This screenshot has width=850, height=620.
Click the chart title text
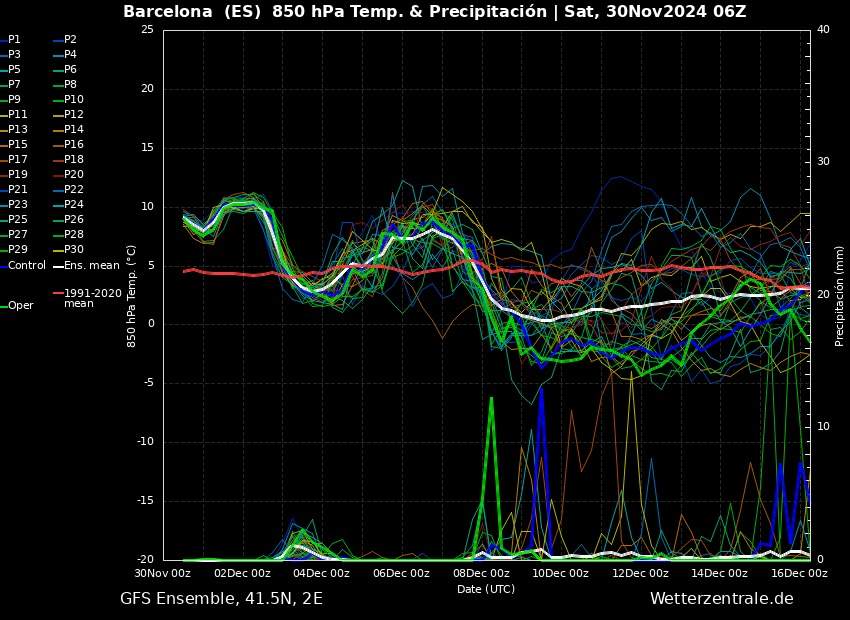pyautogui.click(x=435, y=11)
